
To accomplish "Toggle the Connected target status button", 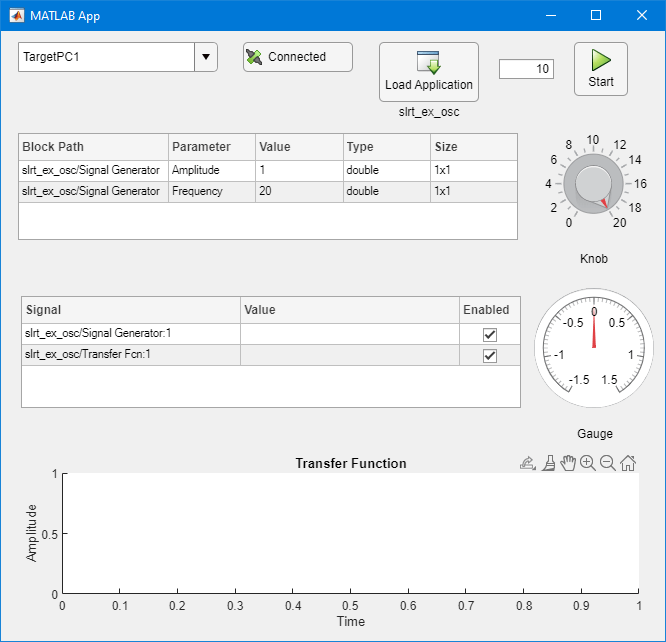I will pos(298,57).
